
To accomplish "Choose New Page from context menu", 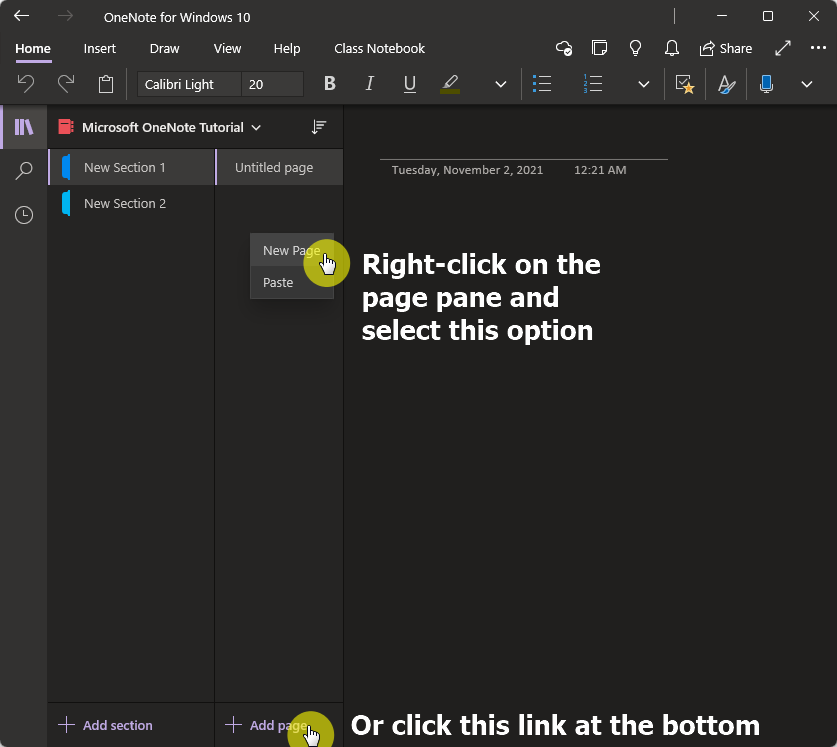I will 291,250.
